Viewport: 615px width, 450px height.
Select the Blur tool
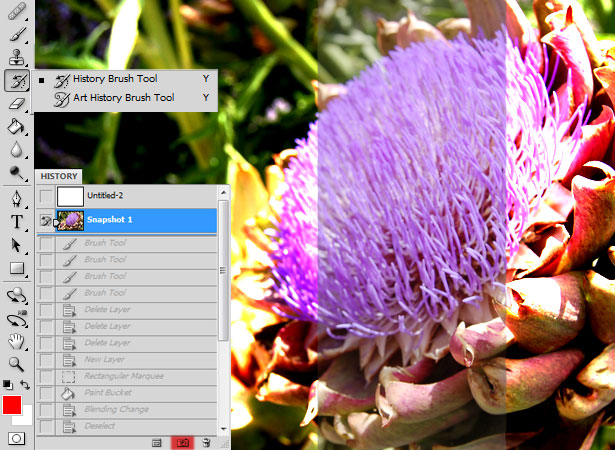click(x=16, y=150)
